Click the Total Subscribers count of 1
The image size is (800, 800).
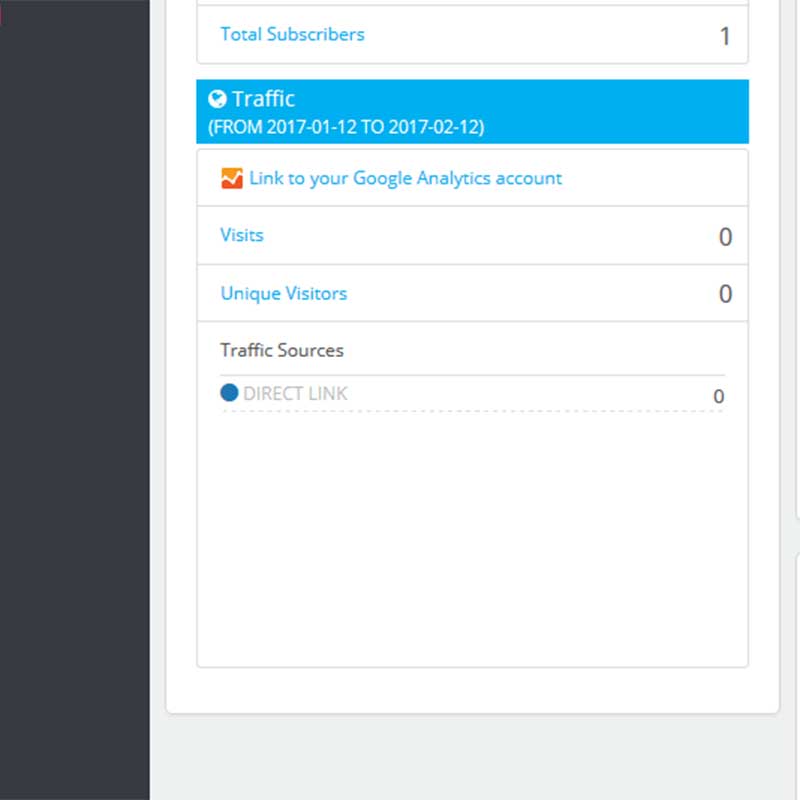(725, 37)
